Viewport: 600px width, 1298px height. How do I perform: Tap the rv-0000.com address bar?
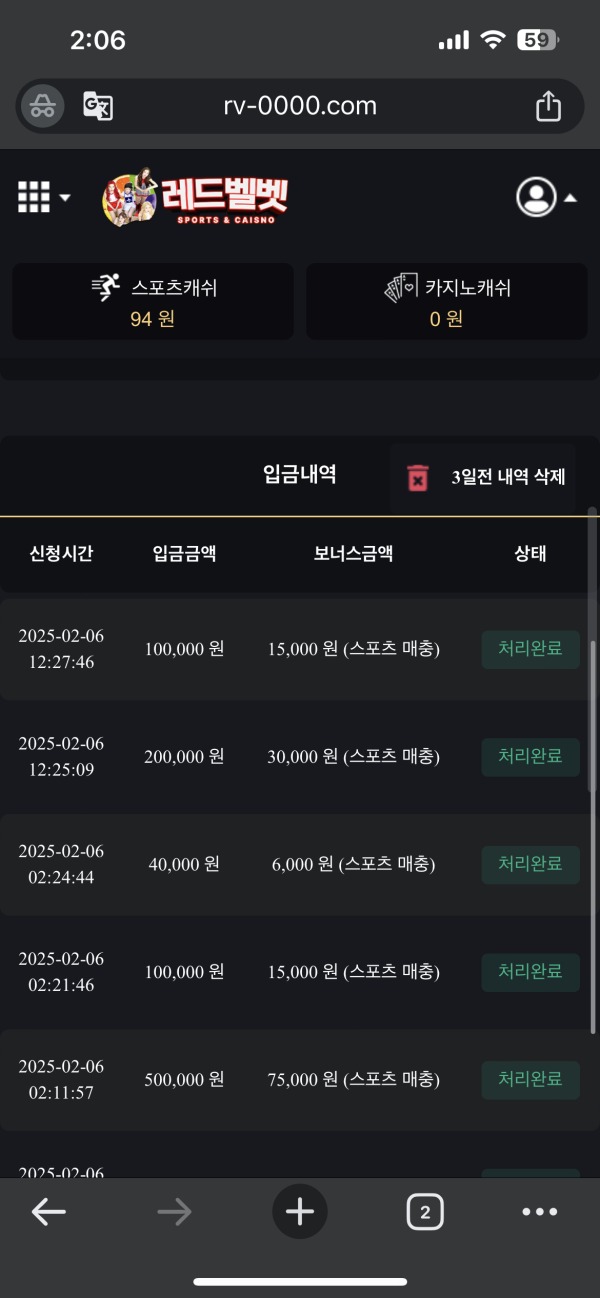(x=300, y=105)
